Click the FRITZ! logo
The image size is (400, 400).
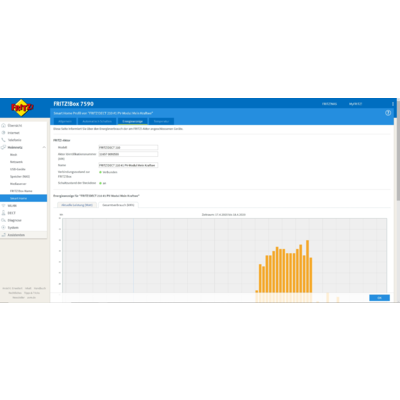[22, 107]
